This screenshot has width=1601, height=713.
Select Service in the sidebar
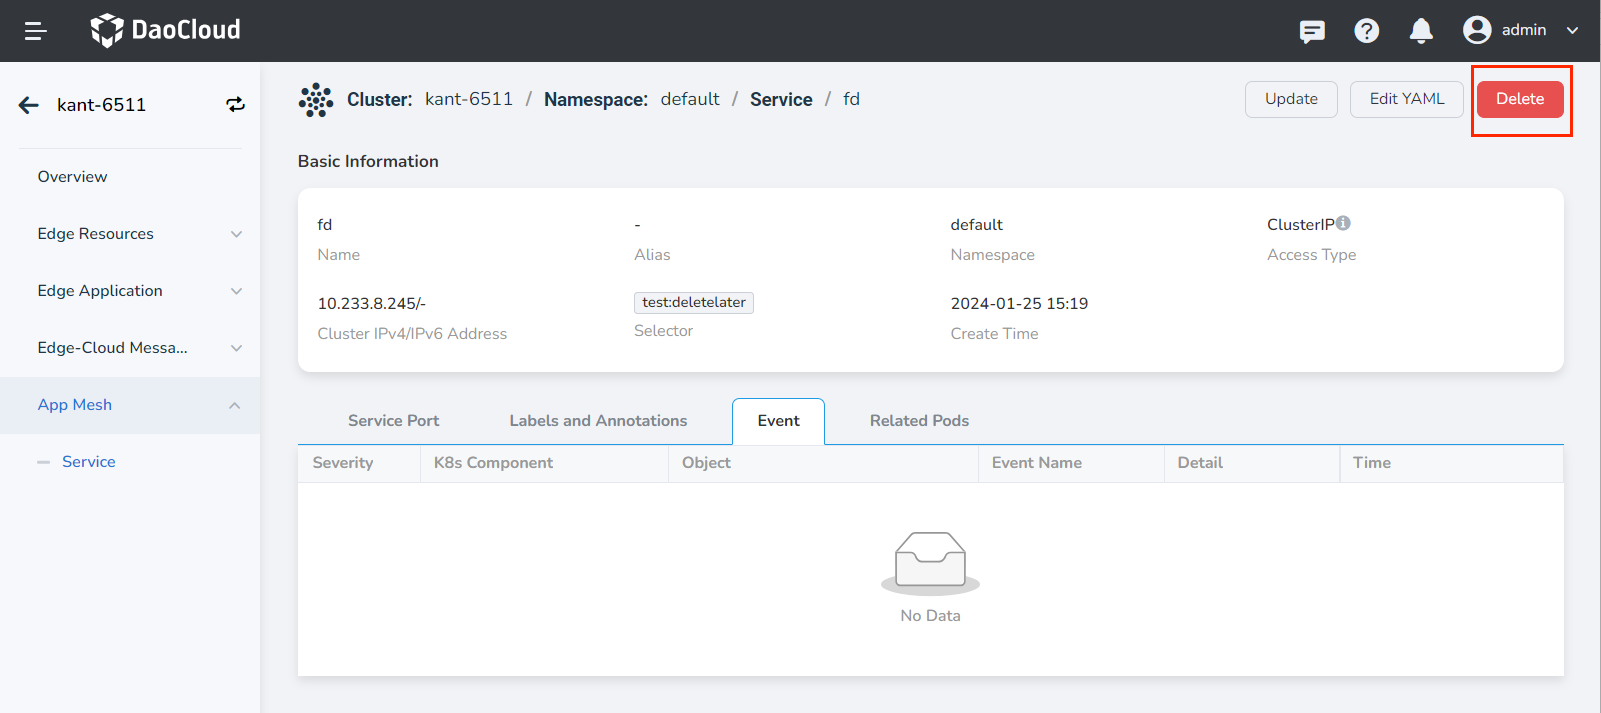(89, 462)
